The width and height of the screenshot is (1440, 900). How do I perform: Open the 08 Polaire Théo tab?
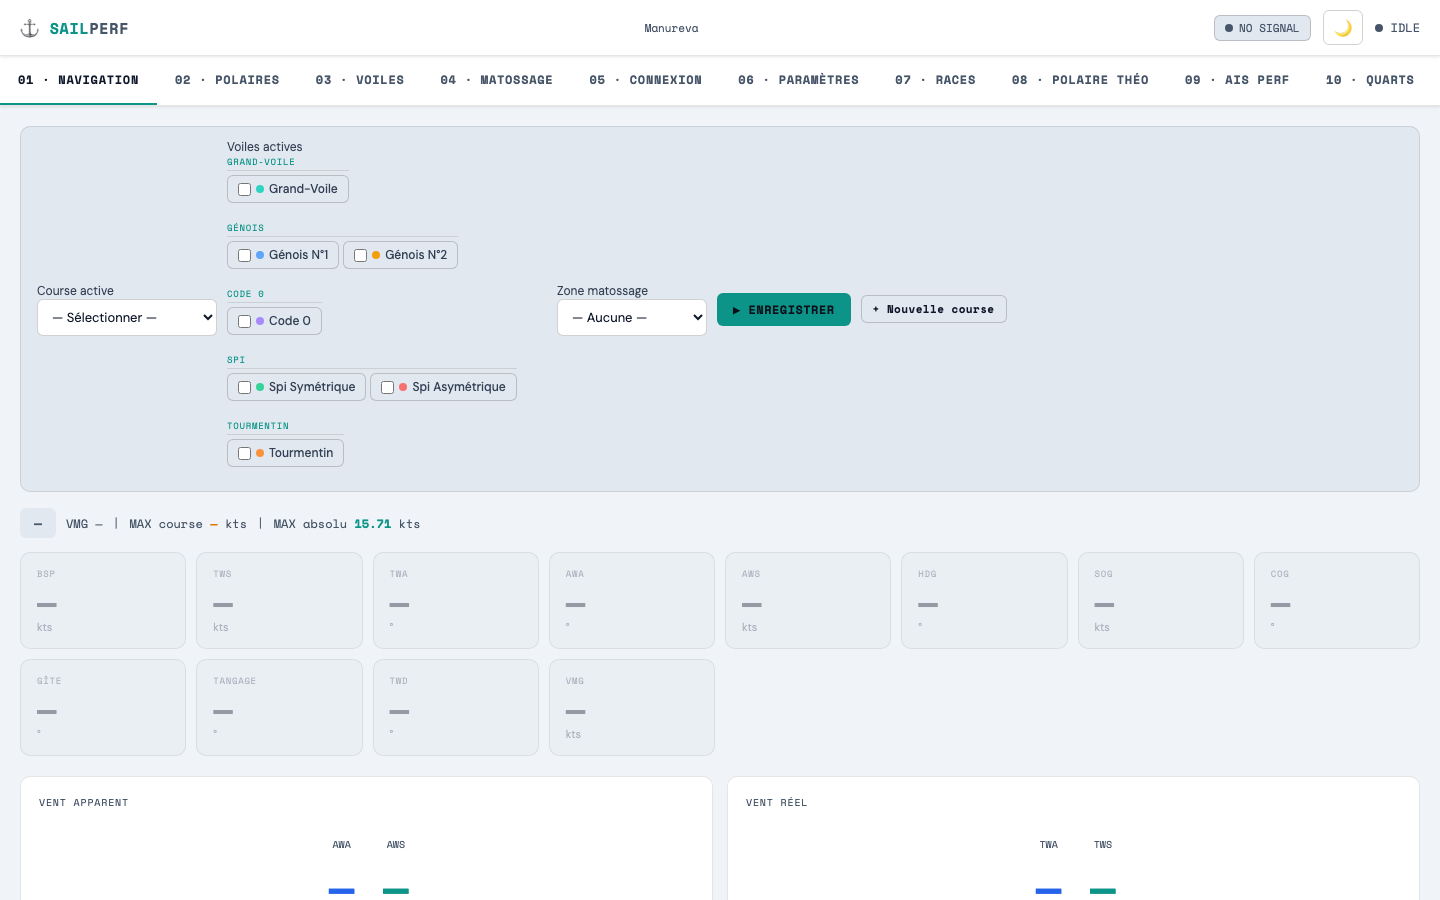[1080, 80]
